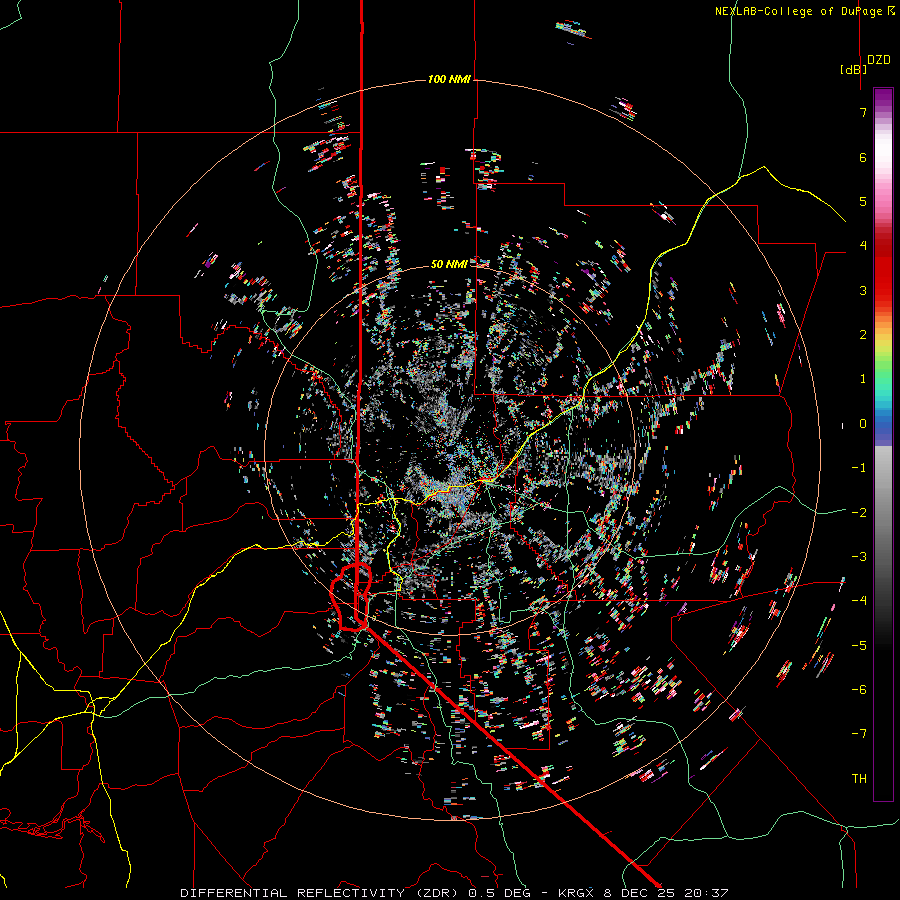
Task: Select the -7 value on the scale
Action: click(x=859, y=734)
